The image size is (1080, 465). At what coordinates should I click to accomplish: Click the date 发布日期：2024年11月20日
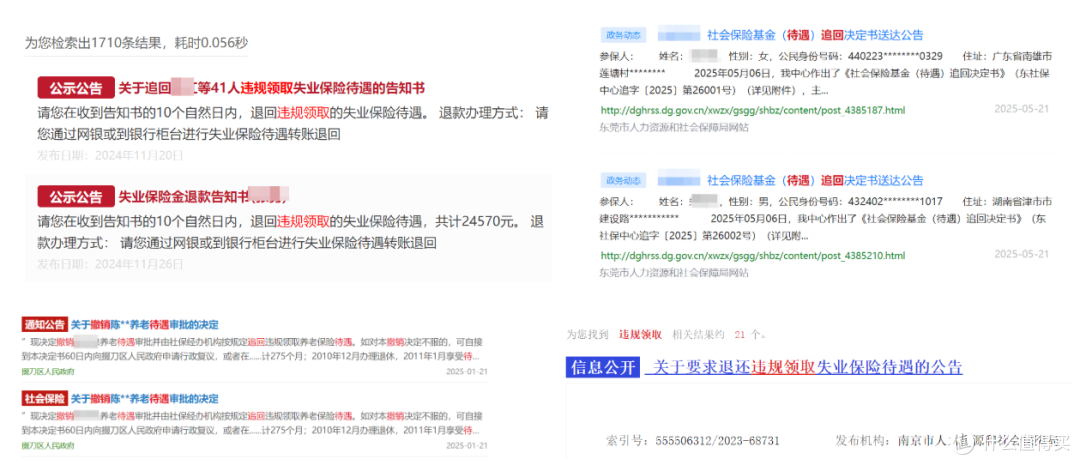tap(110, 155)
